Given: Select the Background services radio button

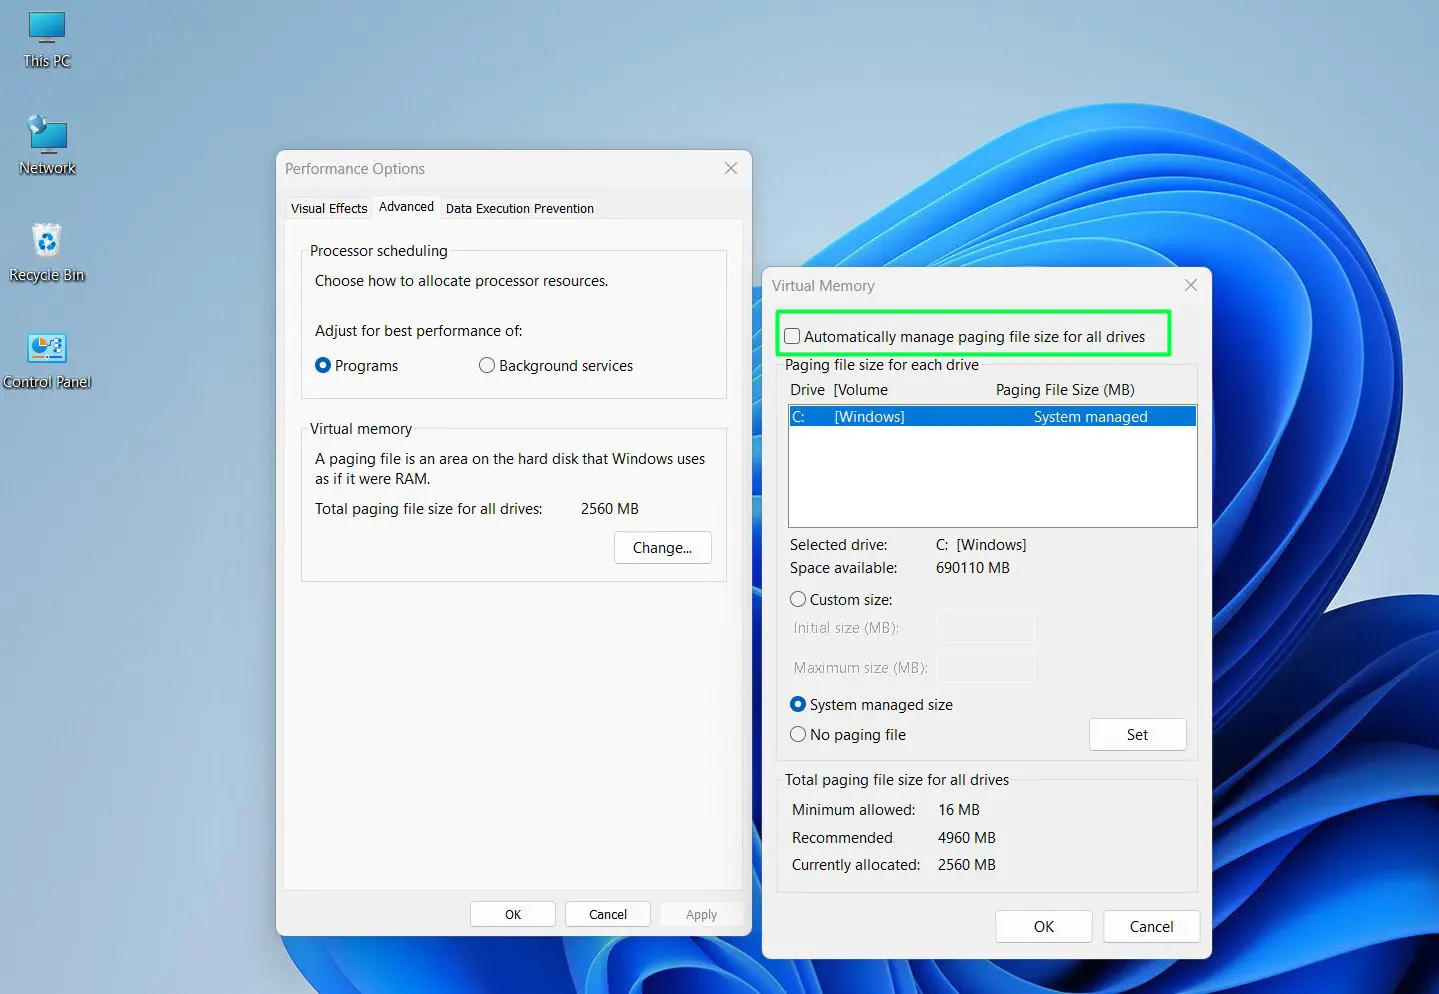Looking at the screenshot, I should [487, 365].
